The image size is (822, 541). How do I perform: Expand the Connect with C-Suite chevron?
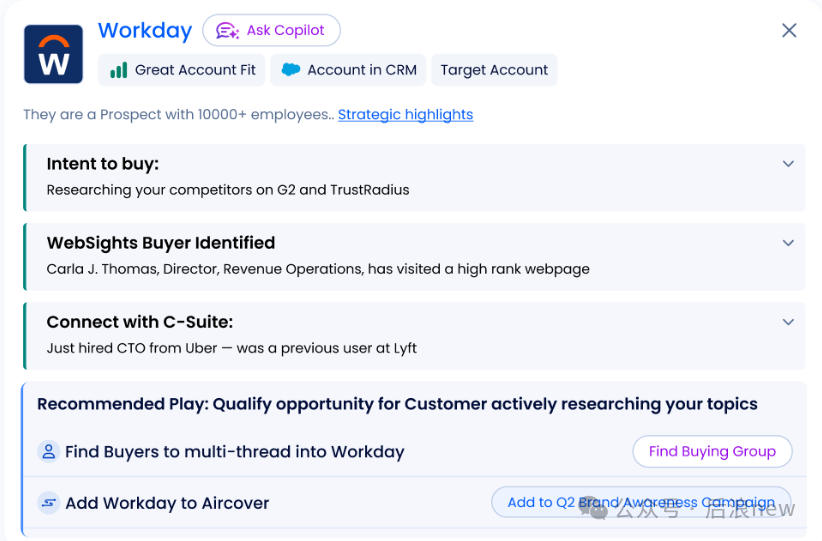tap(788, 322)
